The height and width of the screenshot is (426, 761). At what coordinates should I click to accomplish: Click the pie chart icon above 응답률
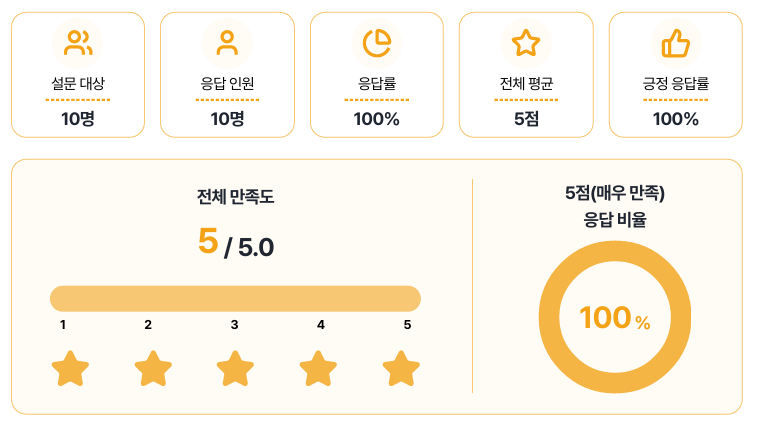pos(377,43)
